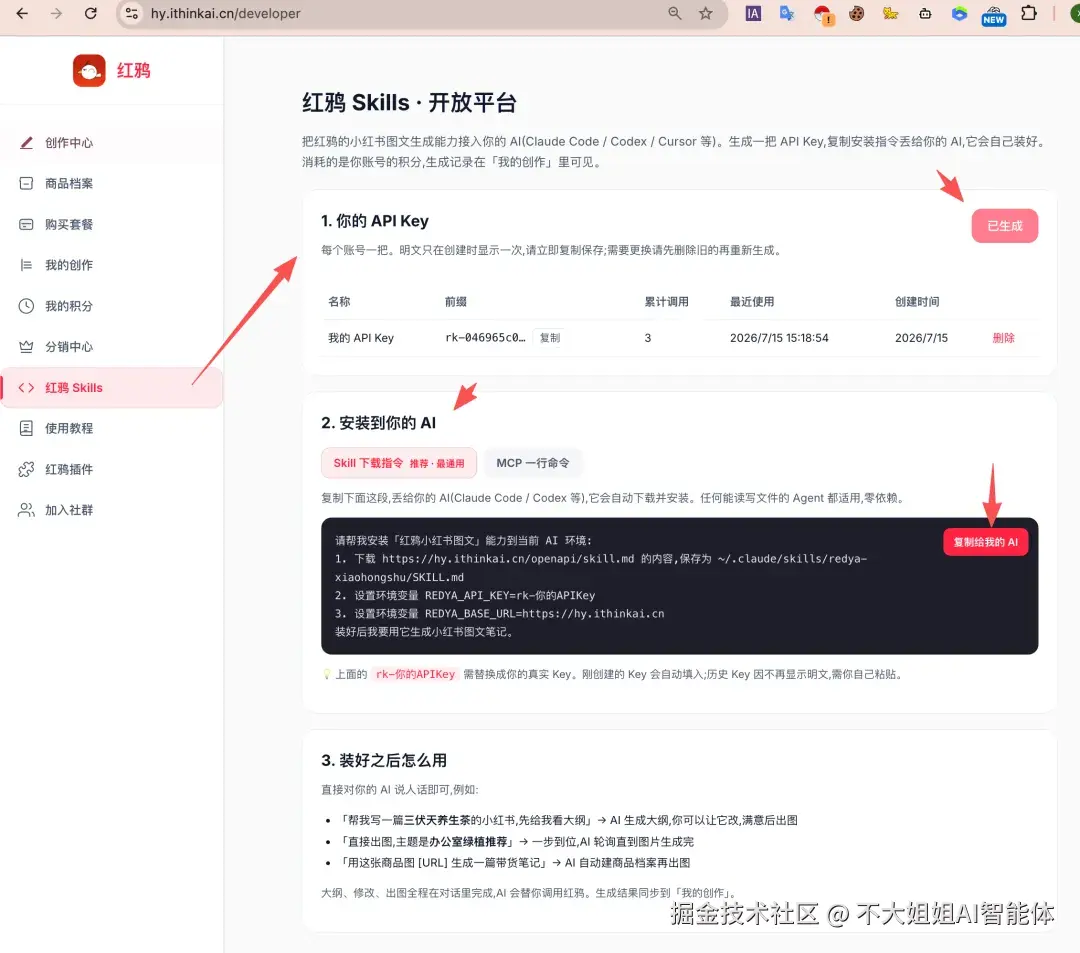Click the browser back arrow
The height and width of the screenshot is (953, 1080).
pos(22,13)
